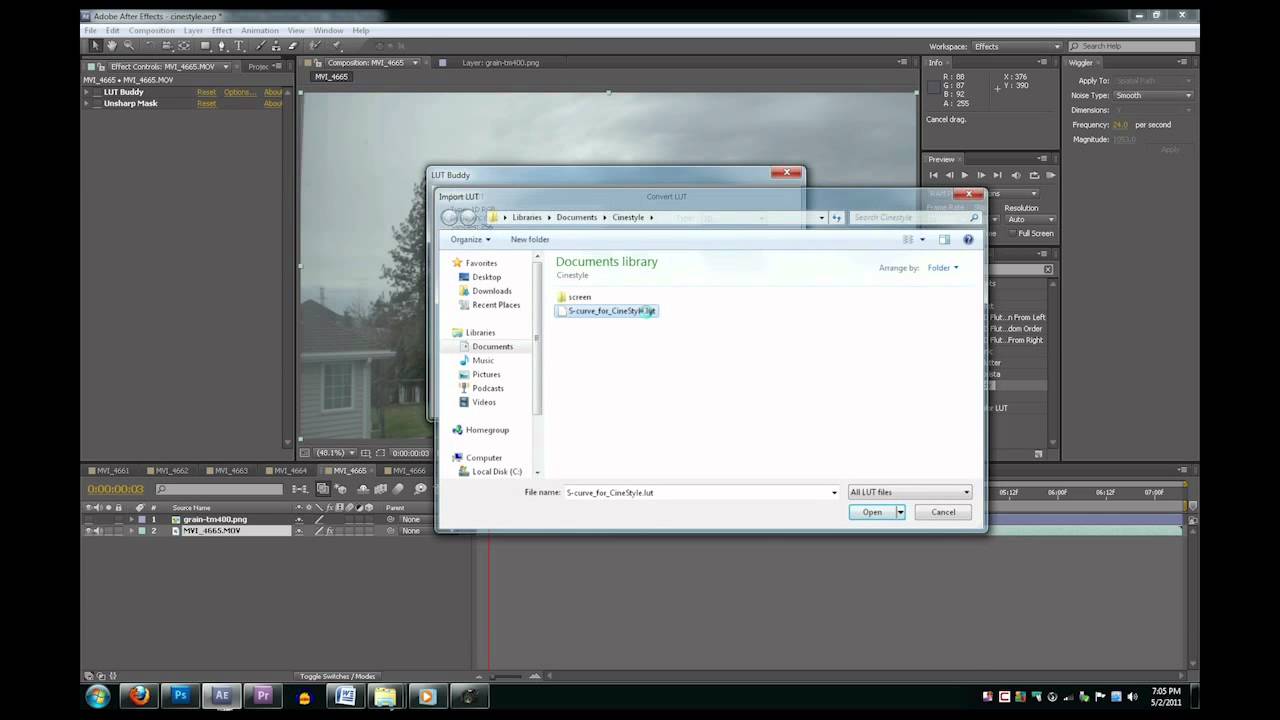The image size is (1280, 720).
Task: Select the Puppet Pin tool
Action: pyautogui.click(x=336, y=46)
